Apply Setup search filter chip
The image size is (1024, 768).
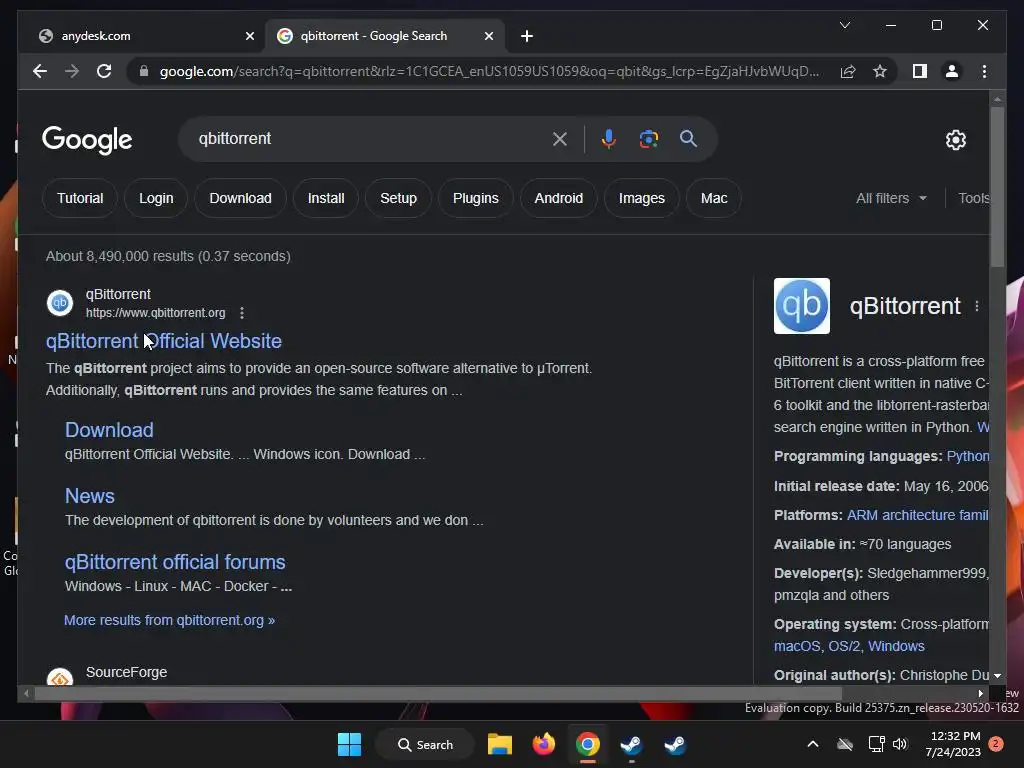[398, 198]
